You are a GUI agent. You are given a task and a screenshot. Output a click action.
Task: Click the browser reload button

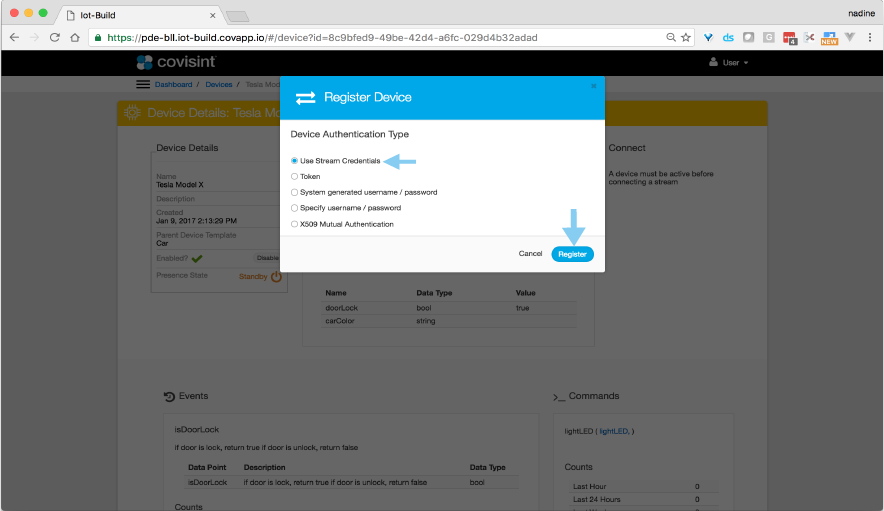coord(53,37)
